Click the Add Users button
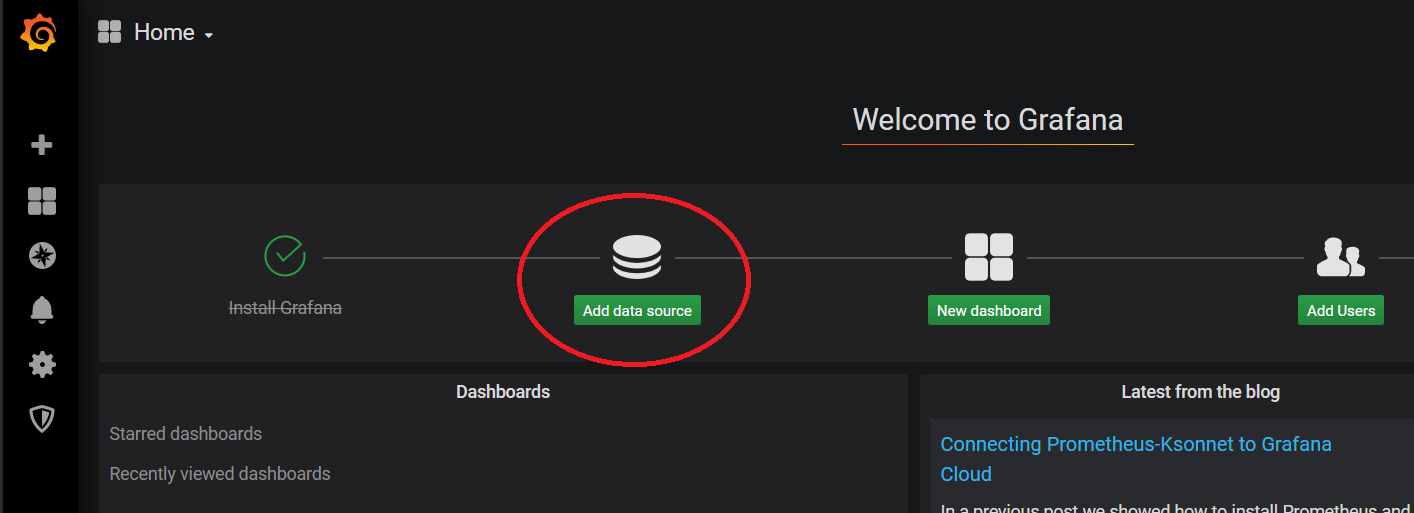1414x513 pixels. click(x=1340, y=310)
